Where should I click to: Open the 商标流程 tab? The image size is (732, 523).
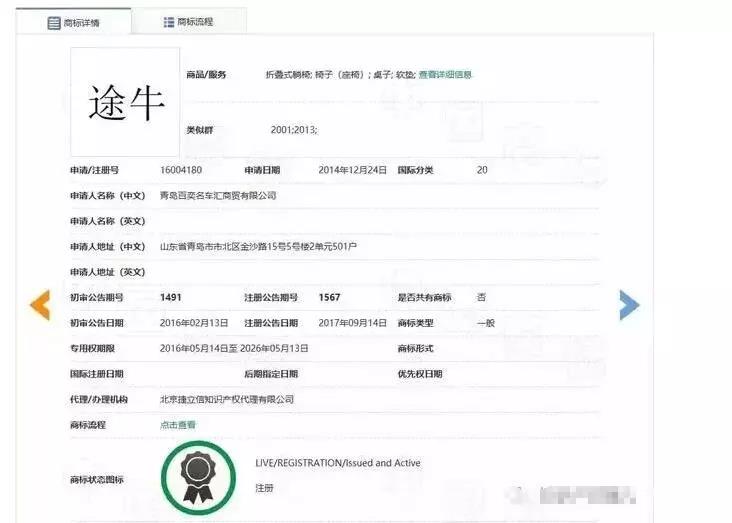[x=194, y=22]
